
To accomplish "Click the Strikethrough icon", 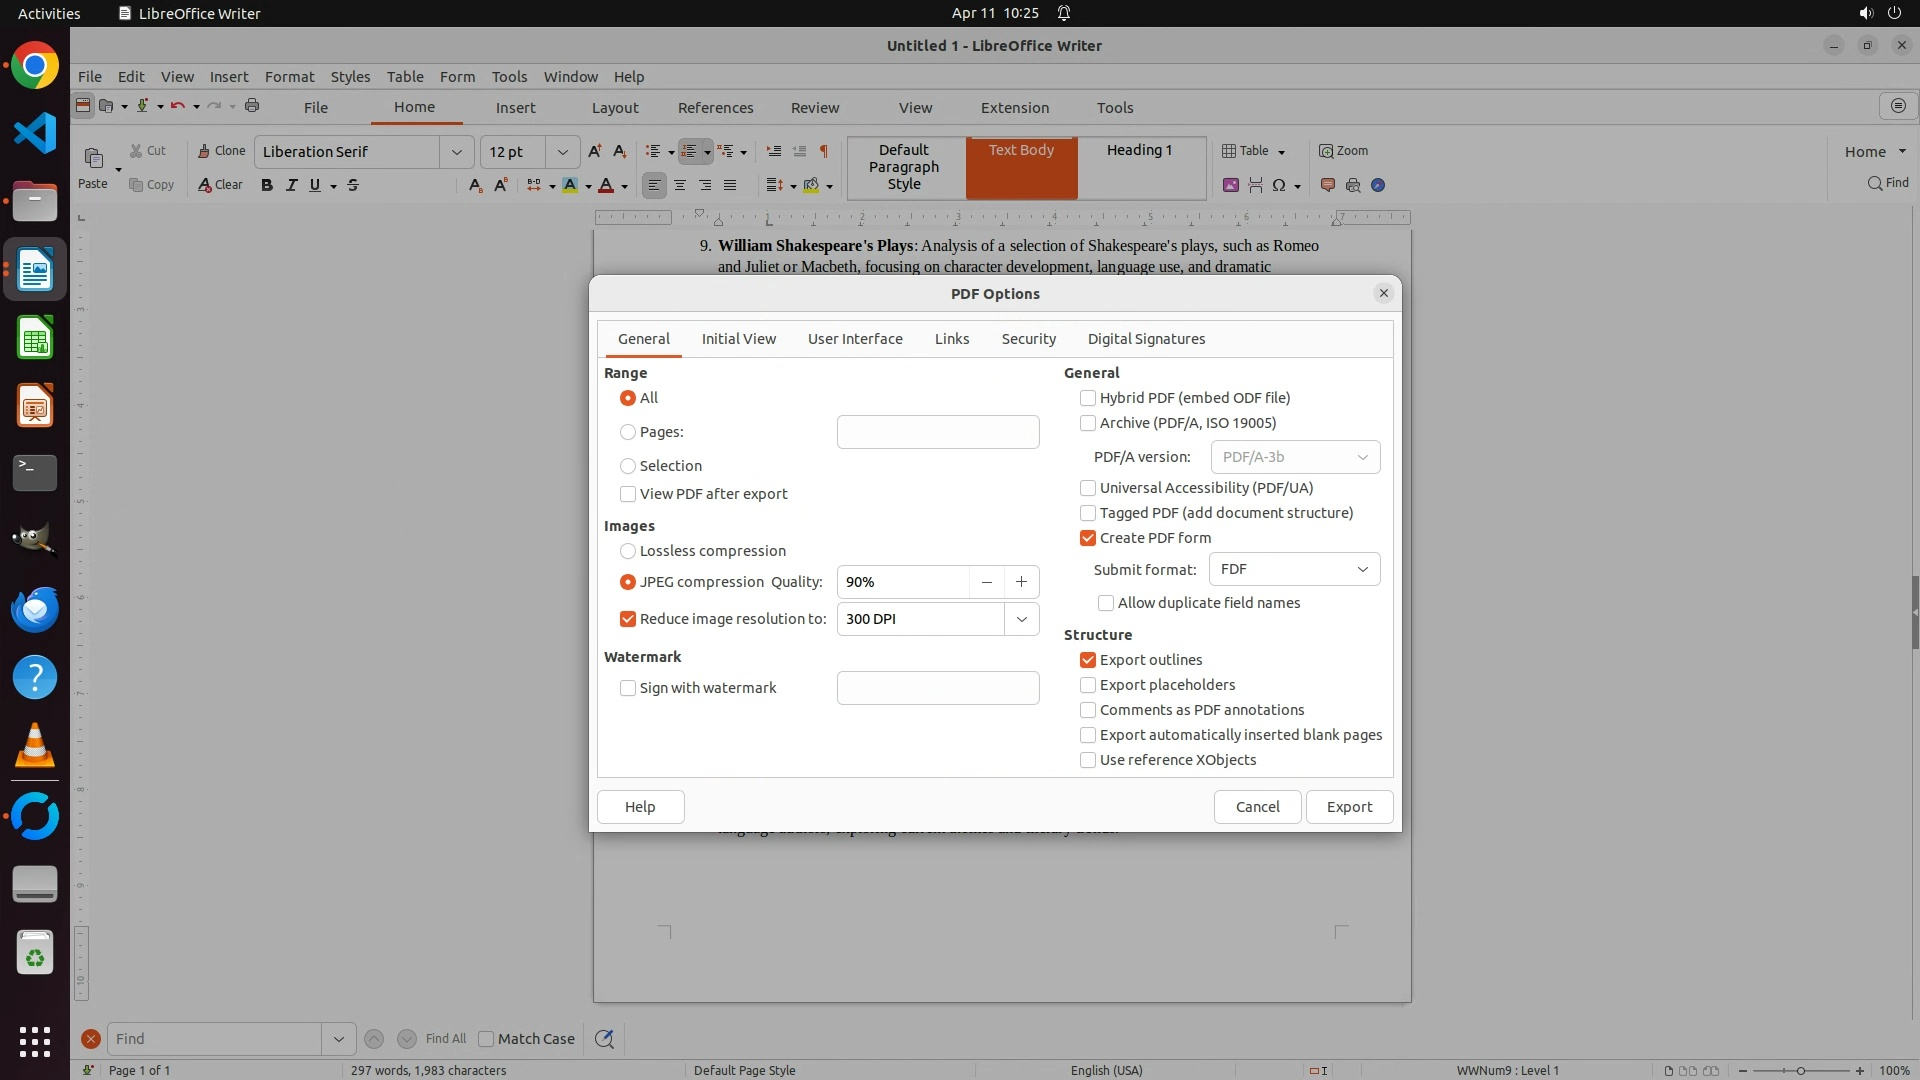I will 353,185.
